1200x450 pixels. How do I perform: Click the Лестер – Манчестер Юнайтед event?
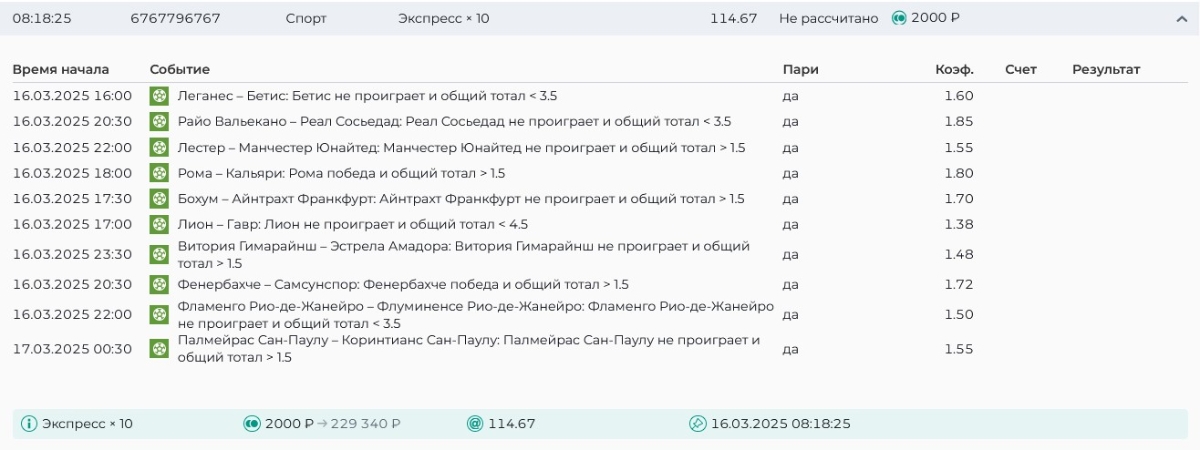coord(461,147)
